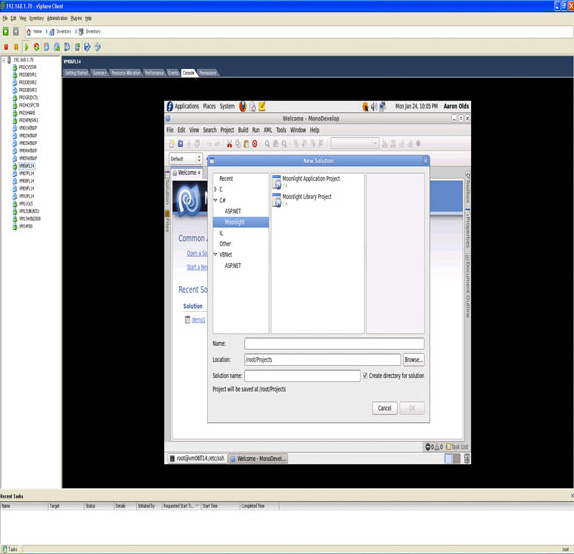
Task: Click the Welcome - MonoDevelop taskbar button
Action: 258,458
